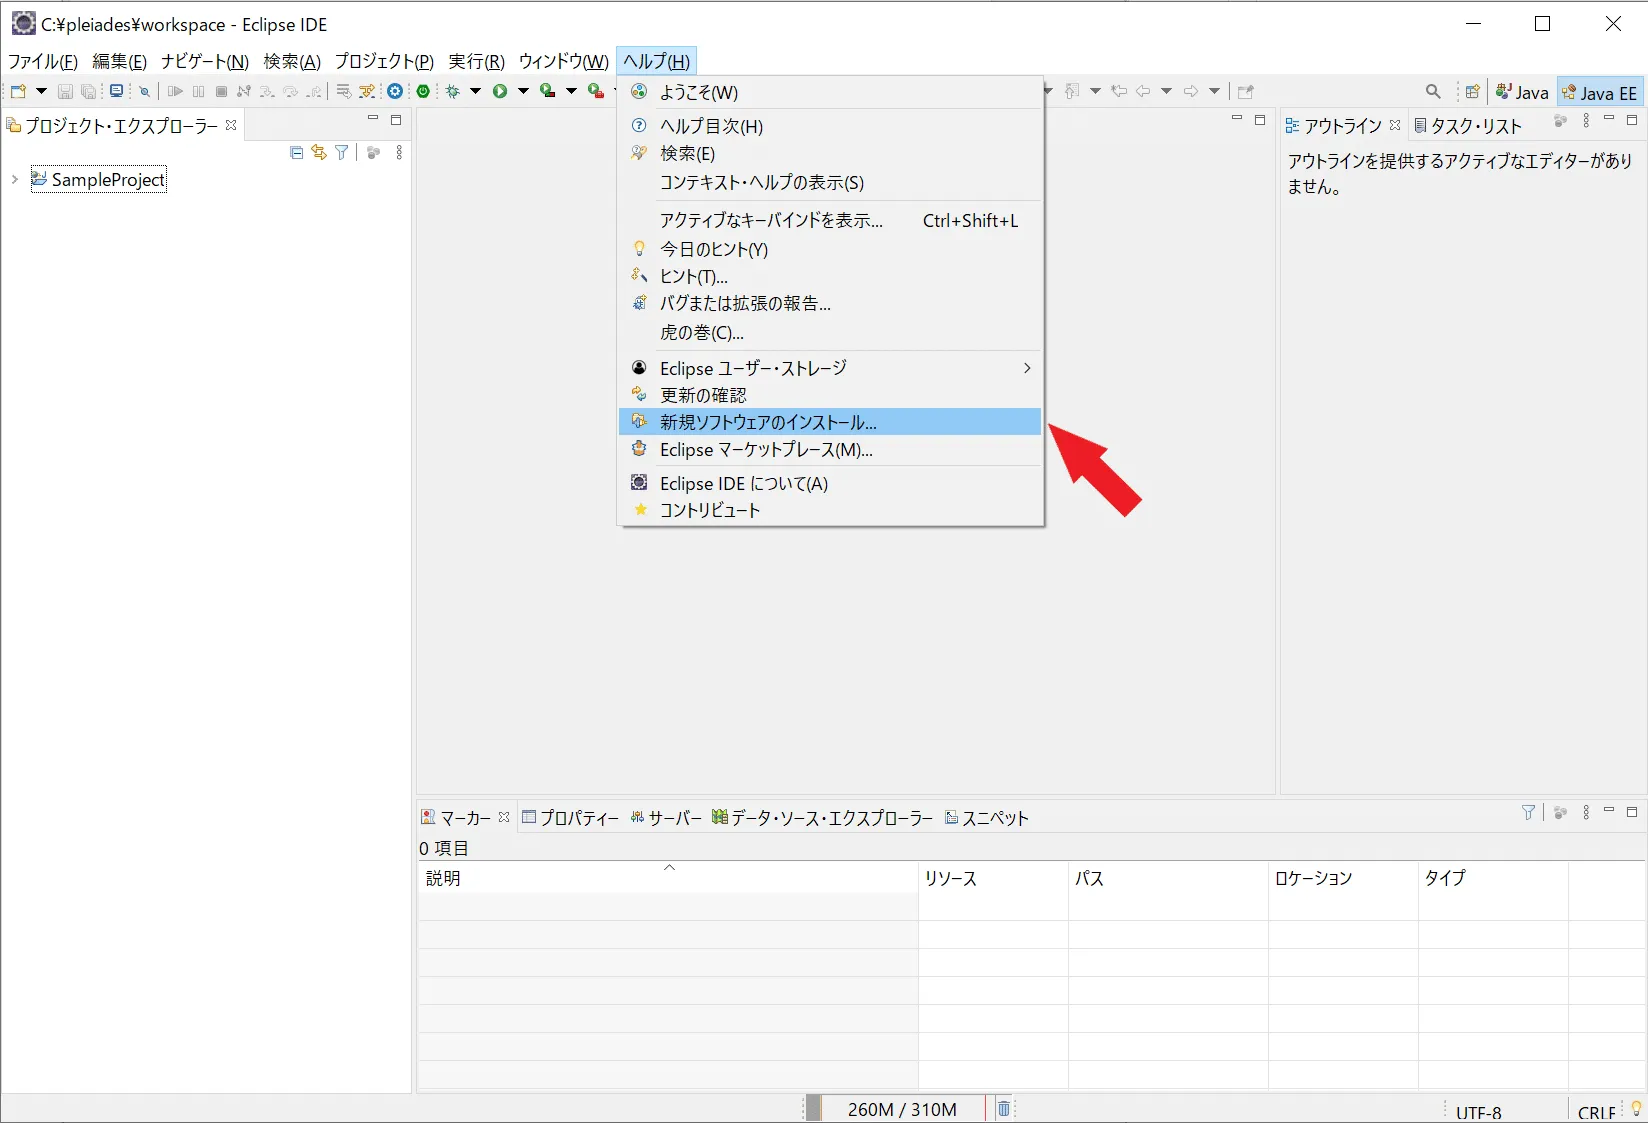Expand the SampleProject tree node

tap(14, 179)
